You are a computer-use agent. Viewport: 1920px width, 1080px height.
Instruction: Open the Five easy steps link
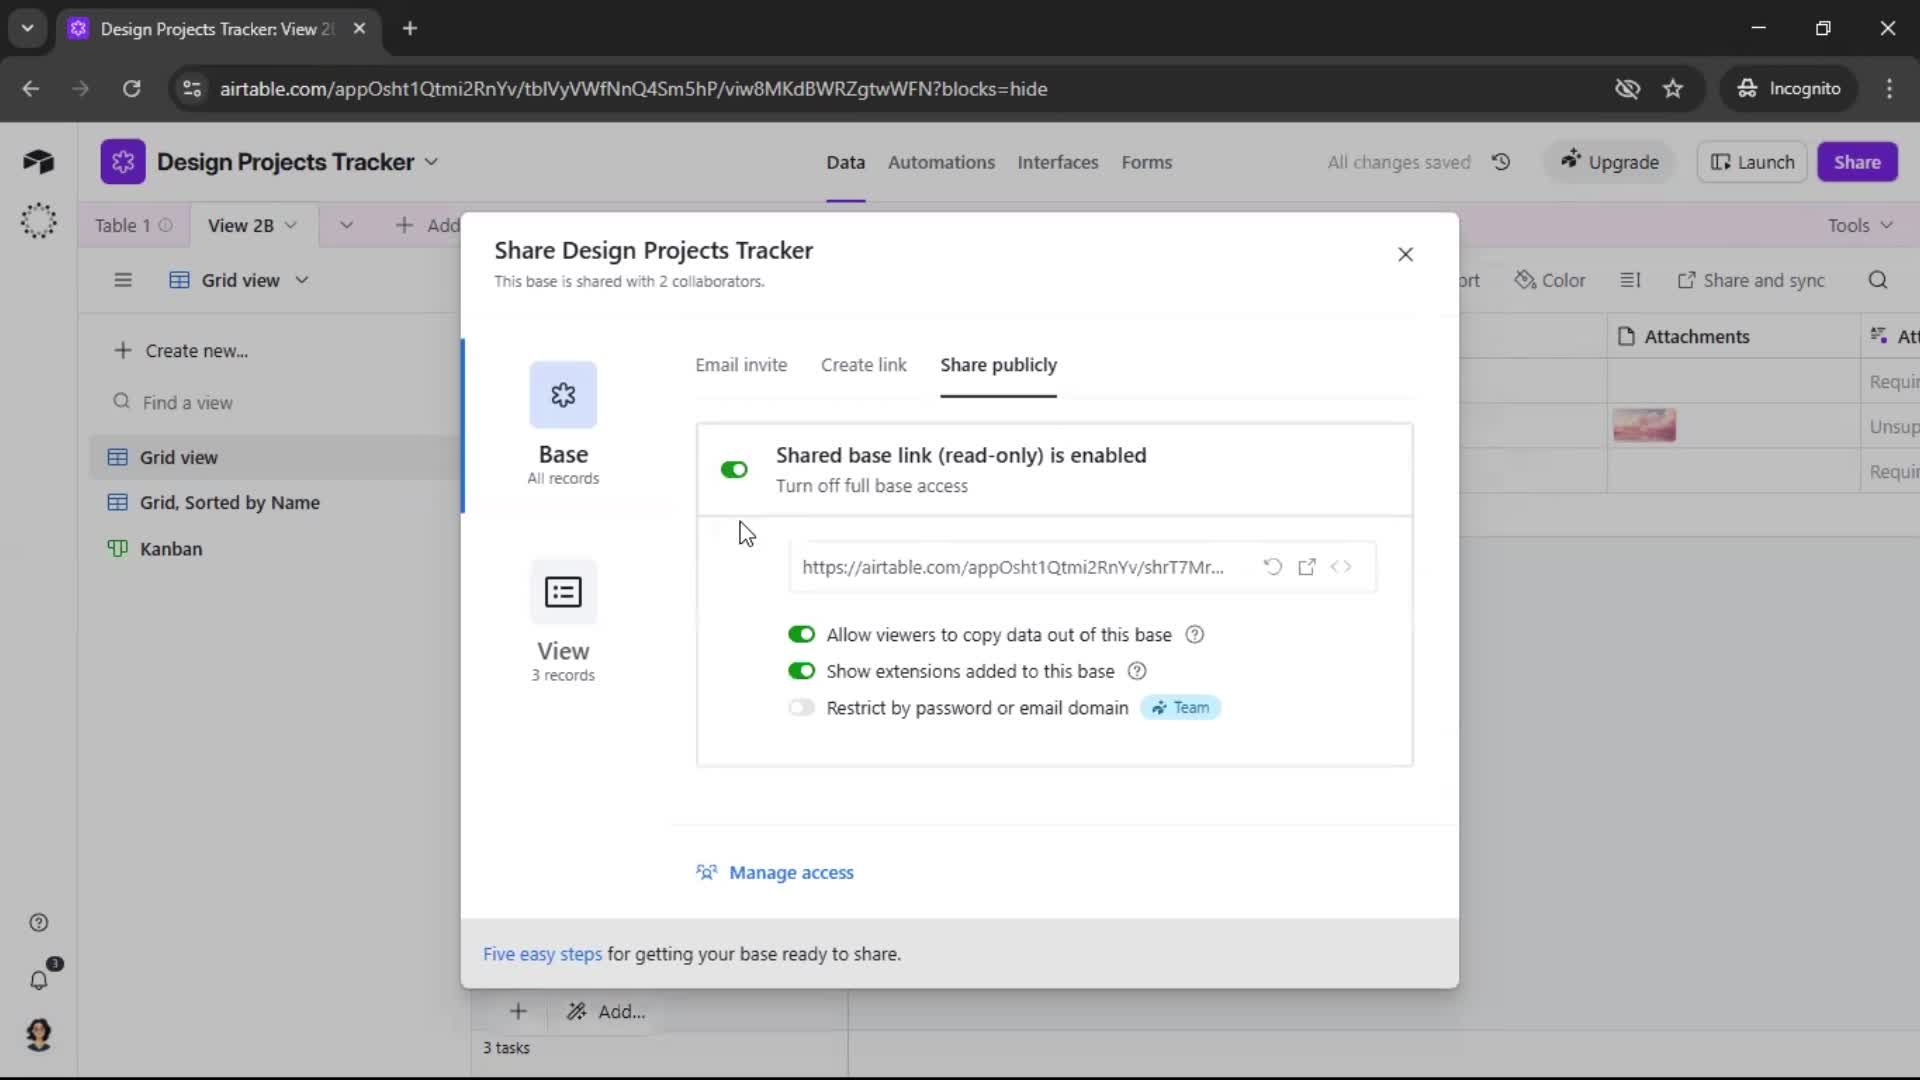[x=542, y=954]
